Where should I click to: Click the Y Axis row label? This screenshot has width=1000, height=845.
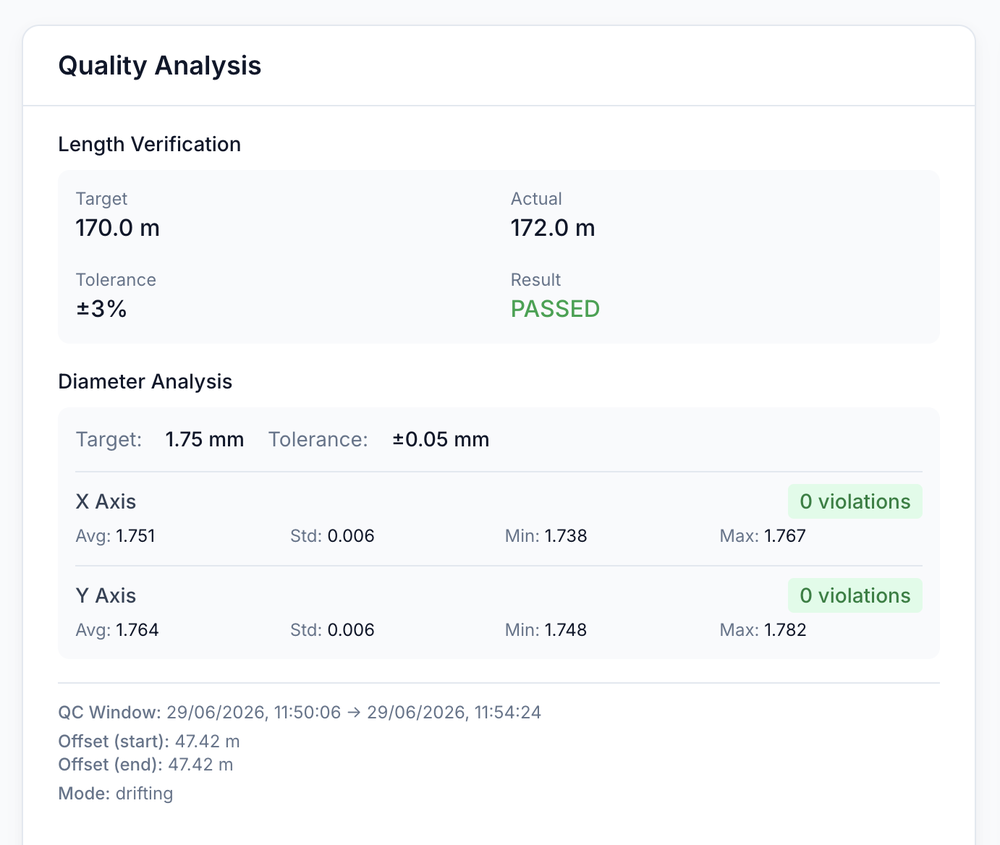click(x=106, y=596)
